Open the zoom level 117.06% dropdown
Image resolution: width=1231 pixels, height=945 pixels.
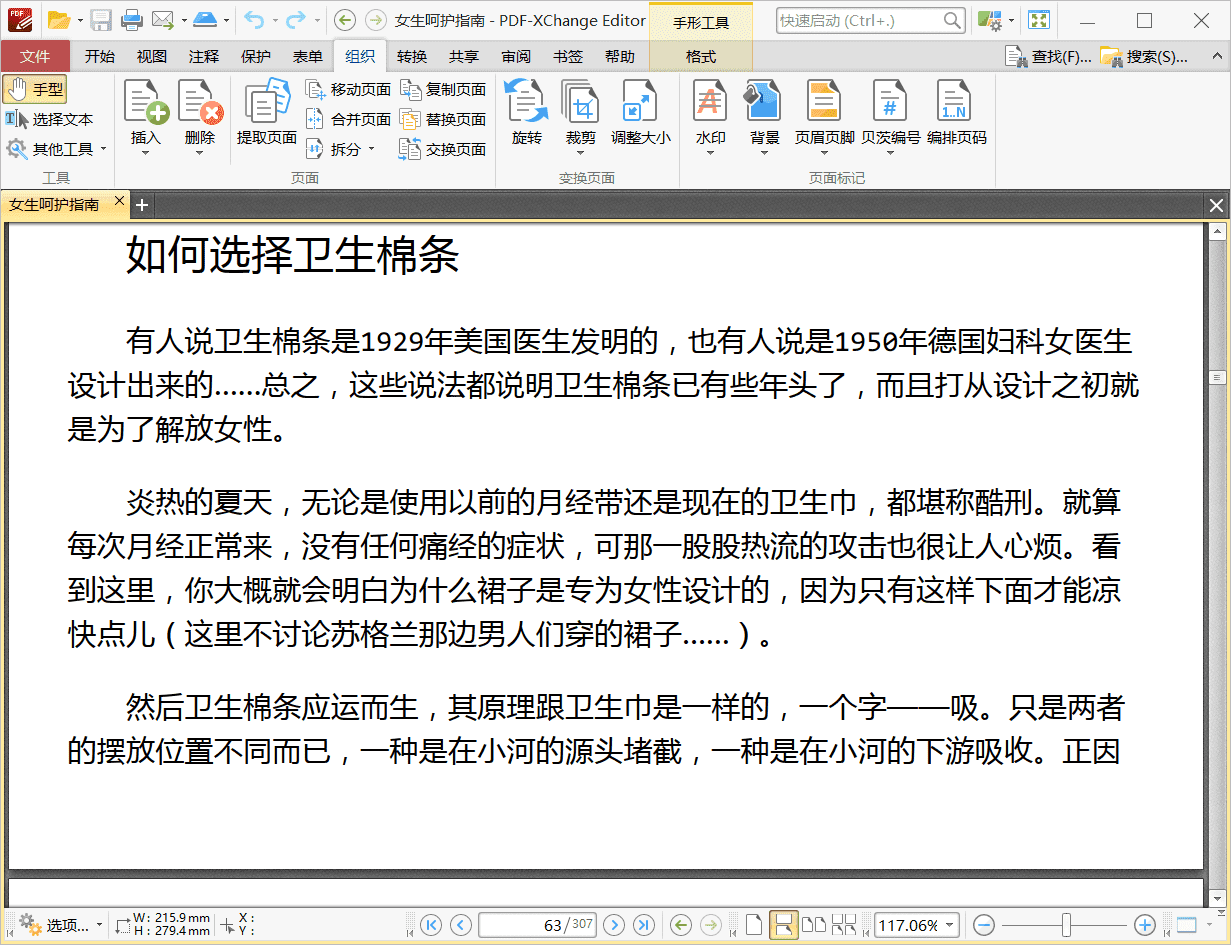[x=950, y=925]
